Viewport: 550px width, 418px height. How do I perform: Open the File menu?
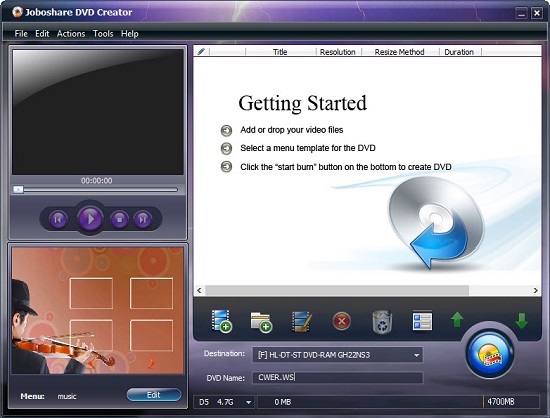click(x=21, y=34)
